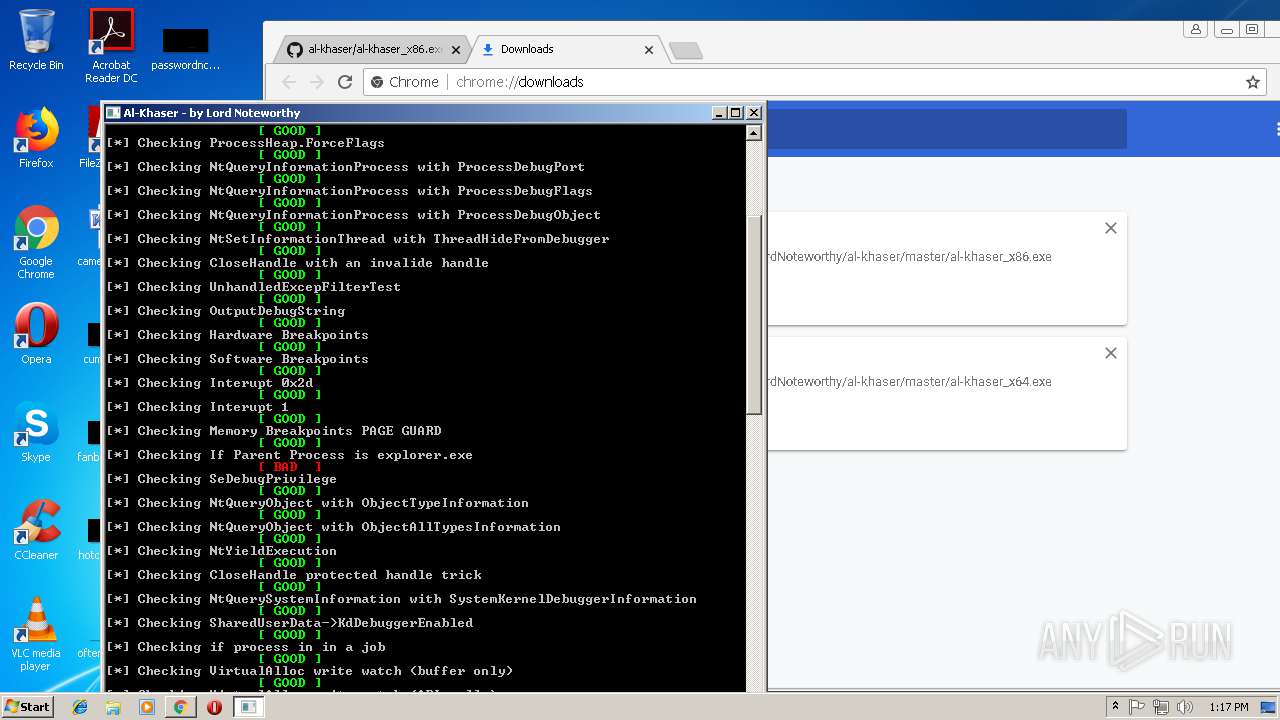The height and width of the screenshot is (720, 1280).
Task: Remove al-khaser_x64.exe download entry
Action: (x=1110, y=353)
